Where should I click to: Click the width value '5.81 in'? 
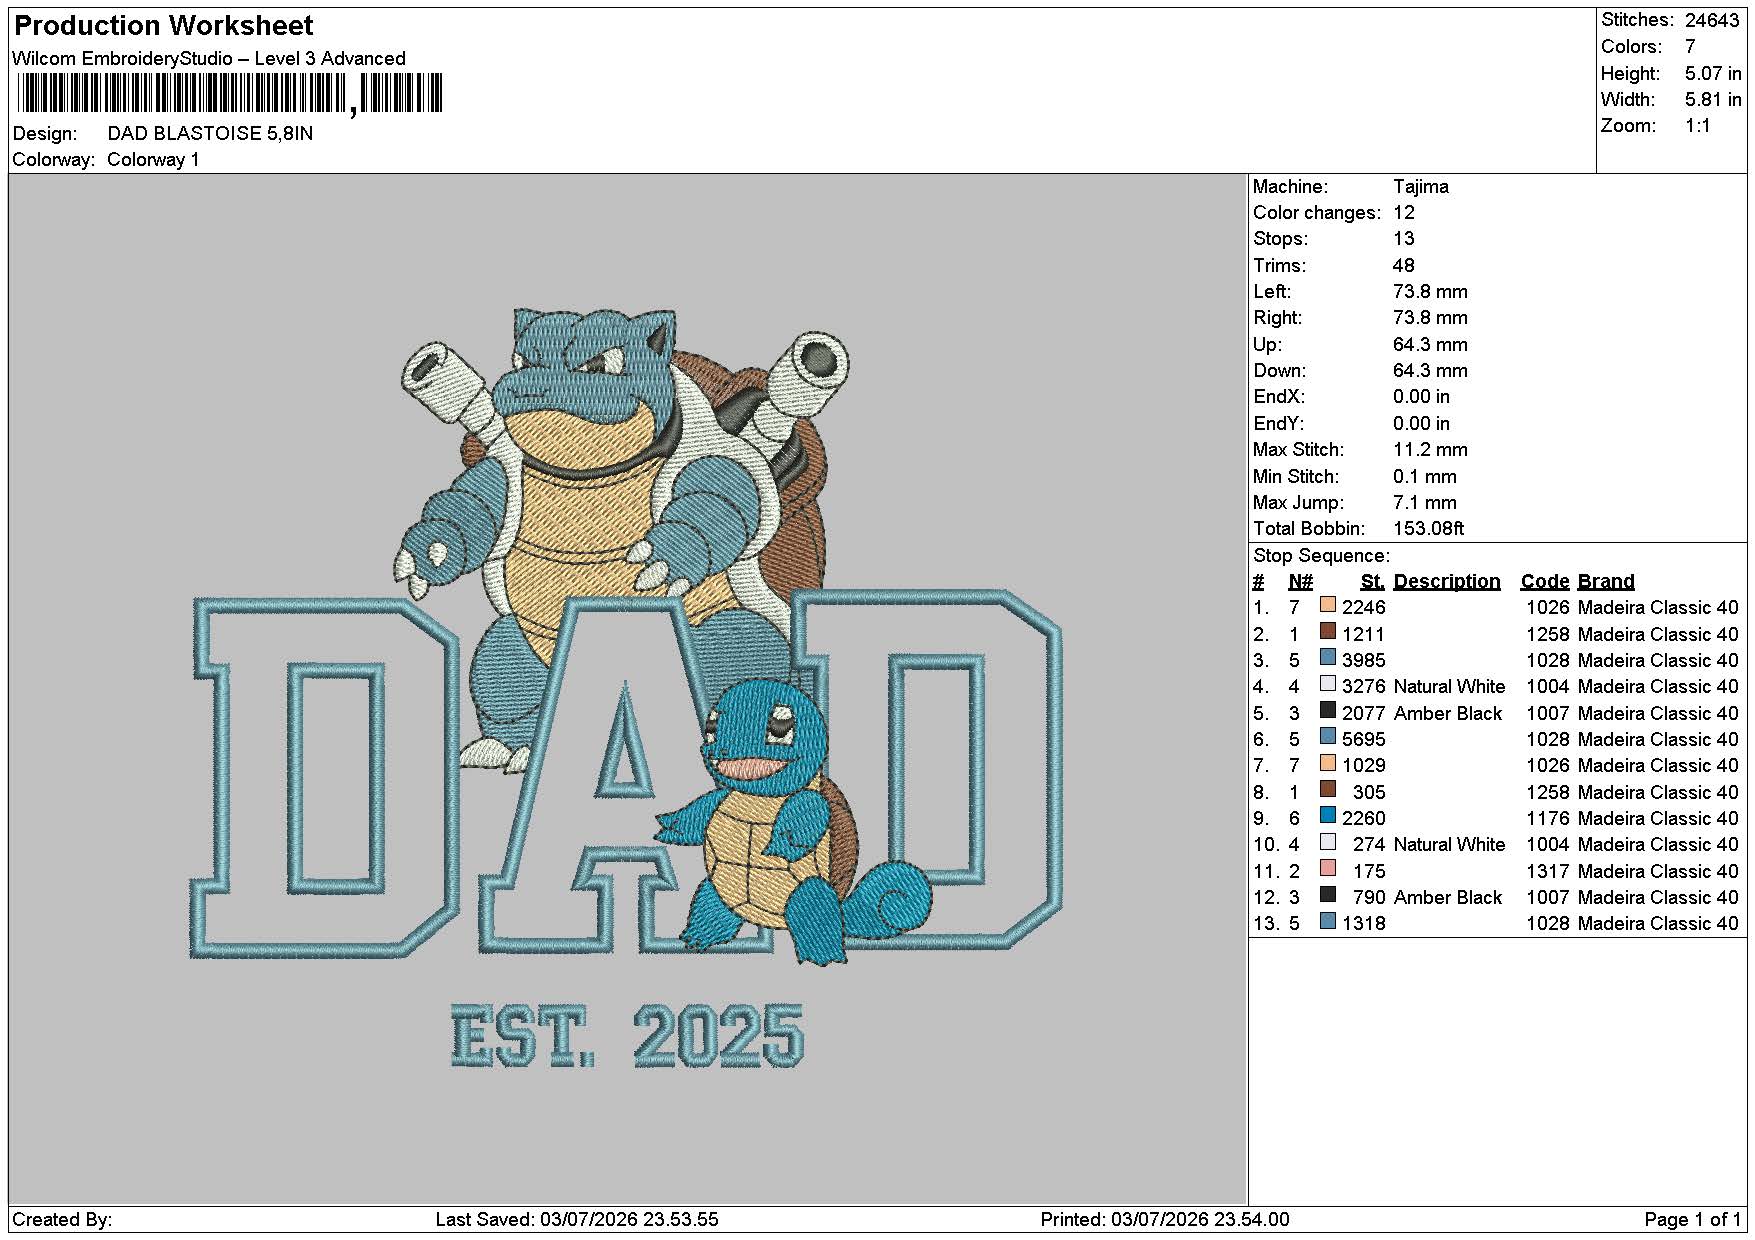pyautogui.click(x=1713, y=99)
